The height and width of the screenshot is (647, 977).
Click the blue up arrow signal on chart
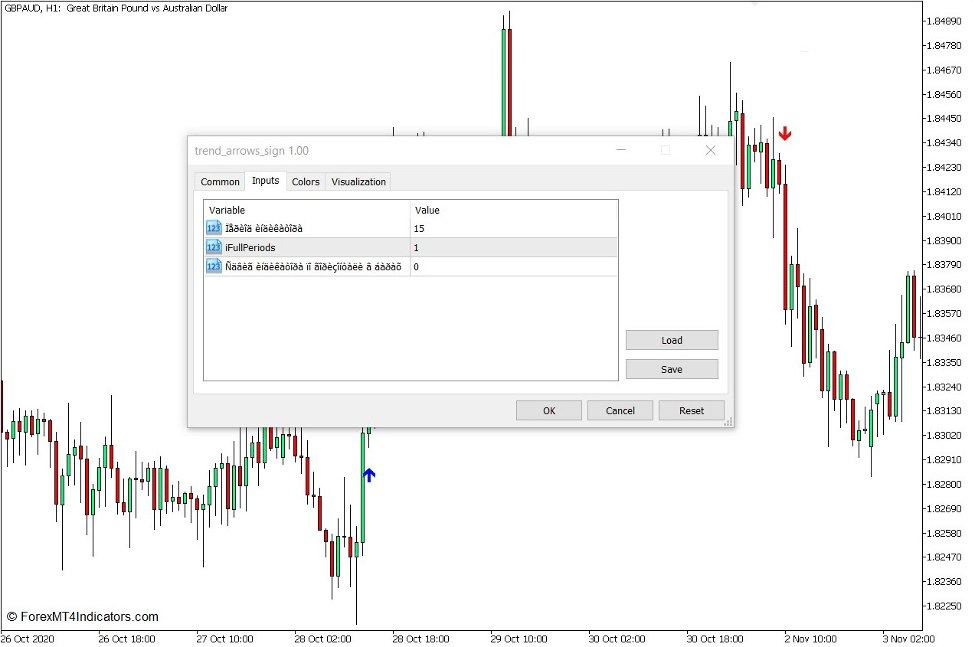click(x=369, y=475)
